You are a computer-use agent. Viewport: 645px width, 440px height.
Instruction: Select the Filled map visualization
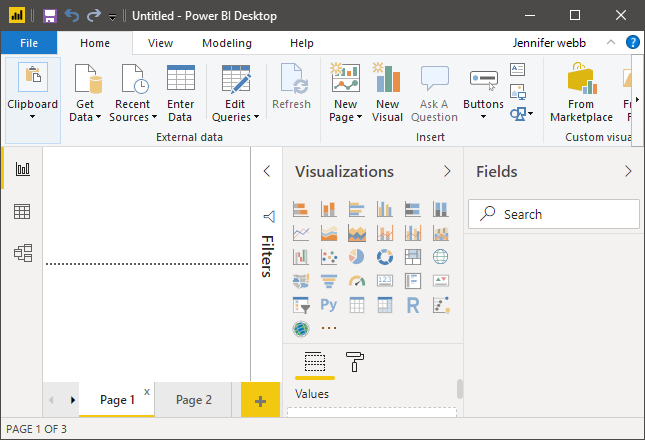[301, 281]
